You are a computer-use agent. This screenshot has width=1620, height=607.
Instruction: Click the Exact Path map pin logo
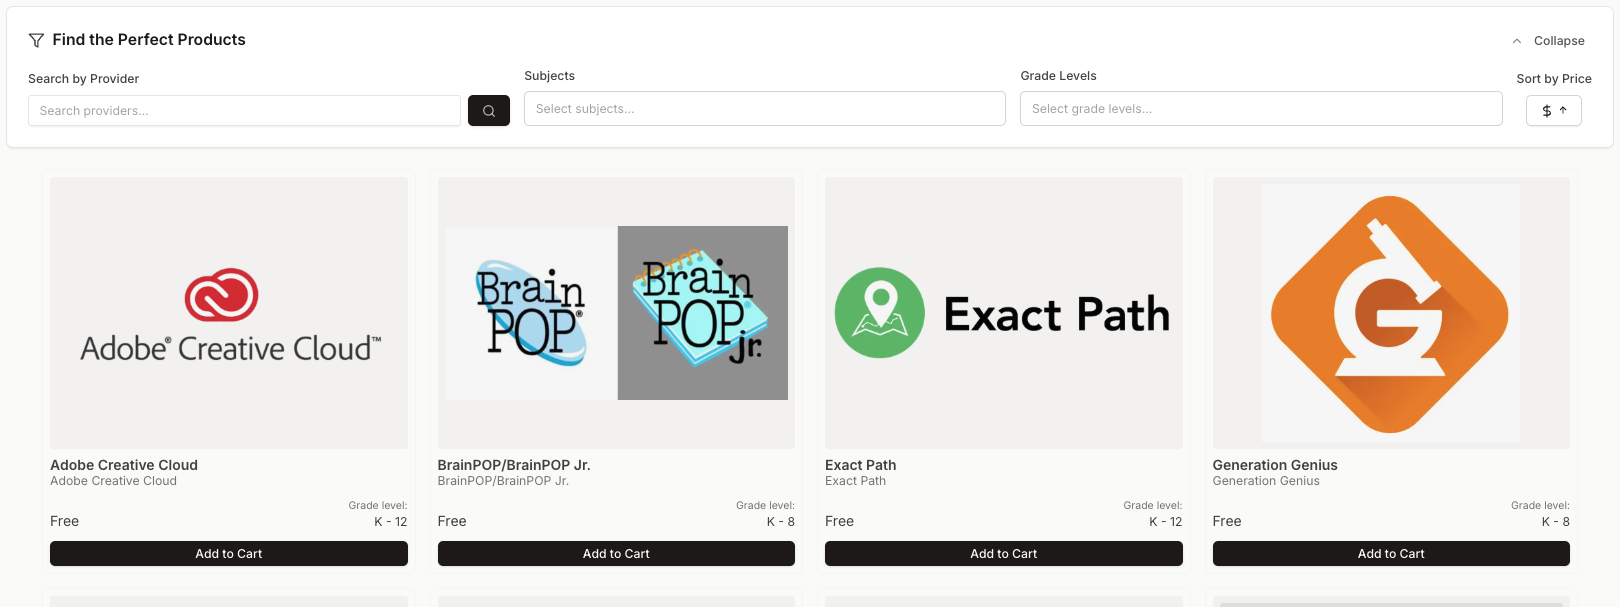click(880, 313)
